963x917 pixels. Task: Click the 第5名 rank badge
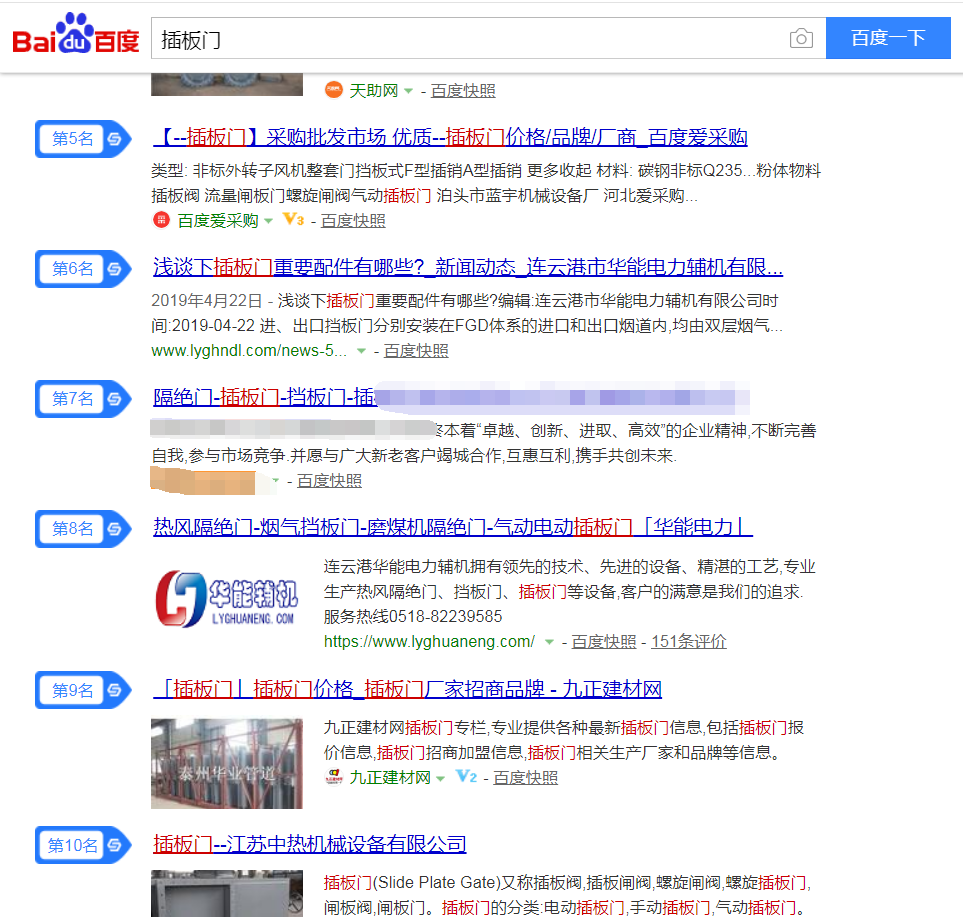tap(83, 139)
